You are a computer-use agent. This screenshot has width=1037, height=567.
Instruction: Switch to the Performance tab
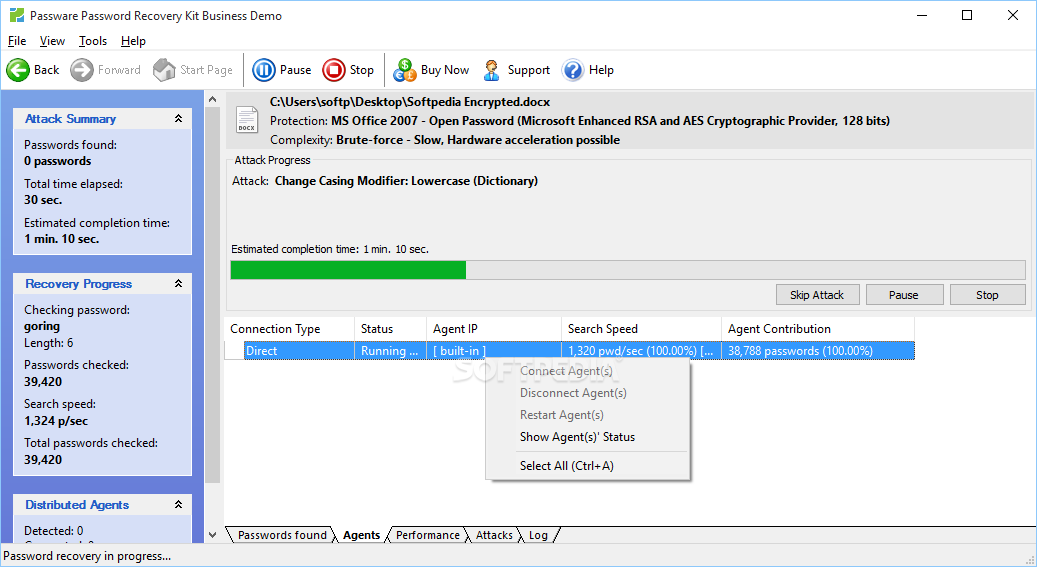pyautogui.click(x=427, y=535)
